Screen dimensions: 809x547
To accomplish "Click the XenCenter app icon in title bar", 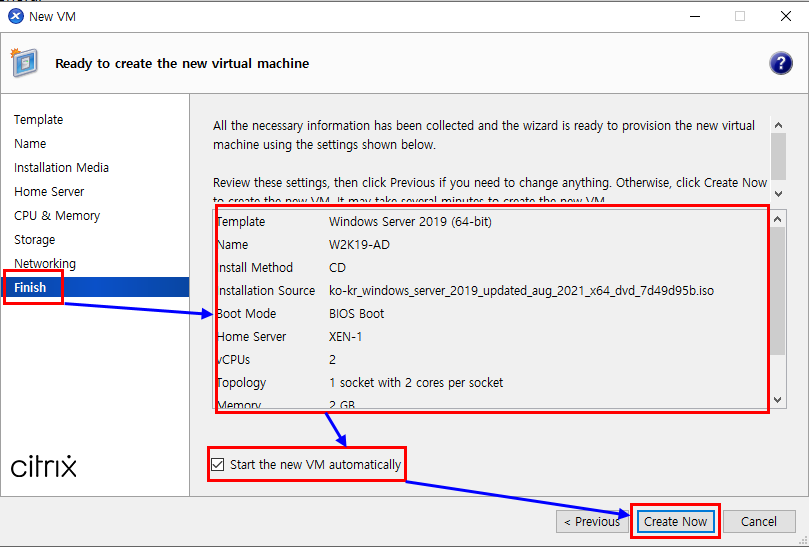I will [16, 17].
